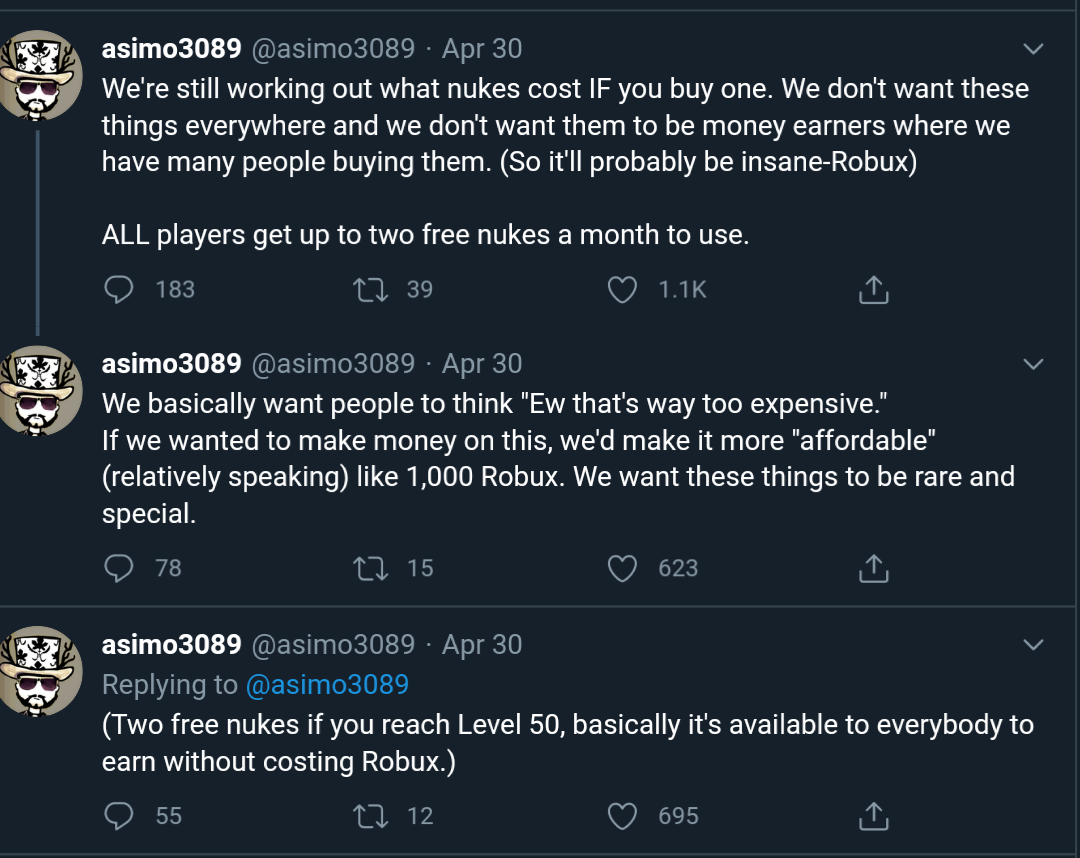This screenshot has height=858, width=1080.
Task: Open the chevron menu on the third tweet
Action: click(1033, 645)
